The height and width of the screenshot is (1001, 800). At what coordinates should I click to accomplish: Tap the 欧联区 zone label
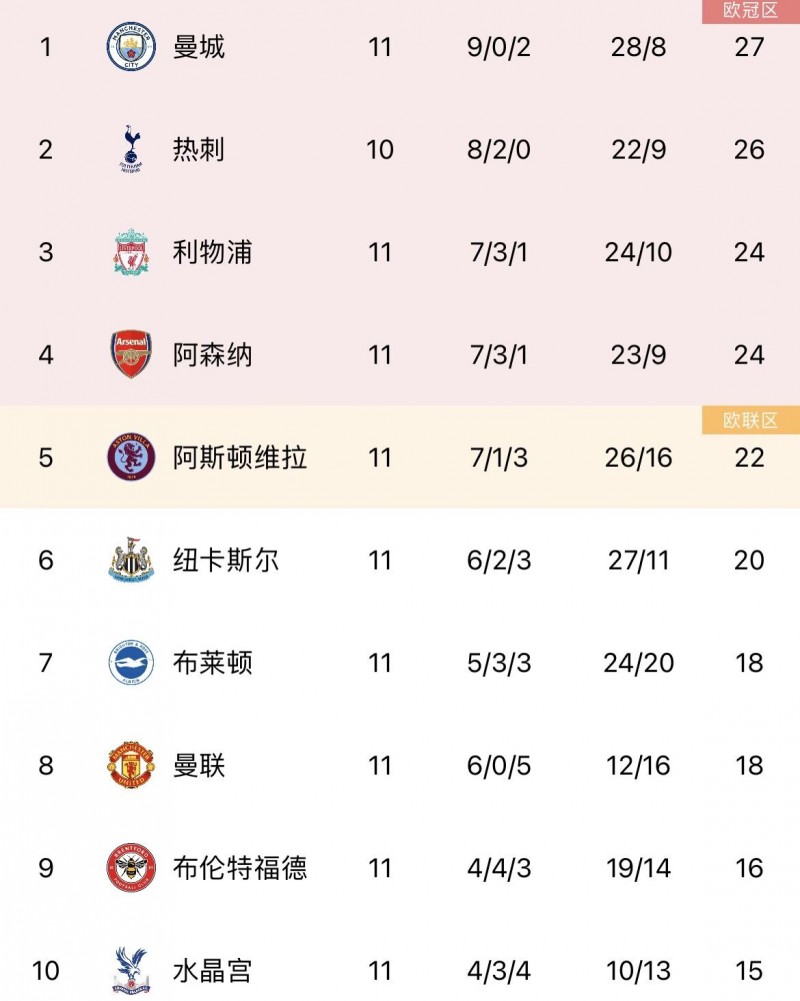point(750,421)
